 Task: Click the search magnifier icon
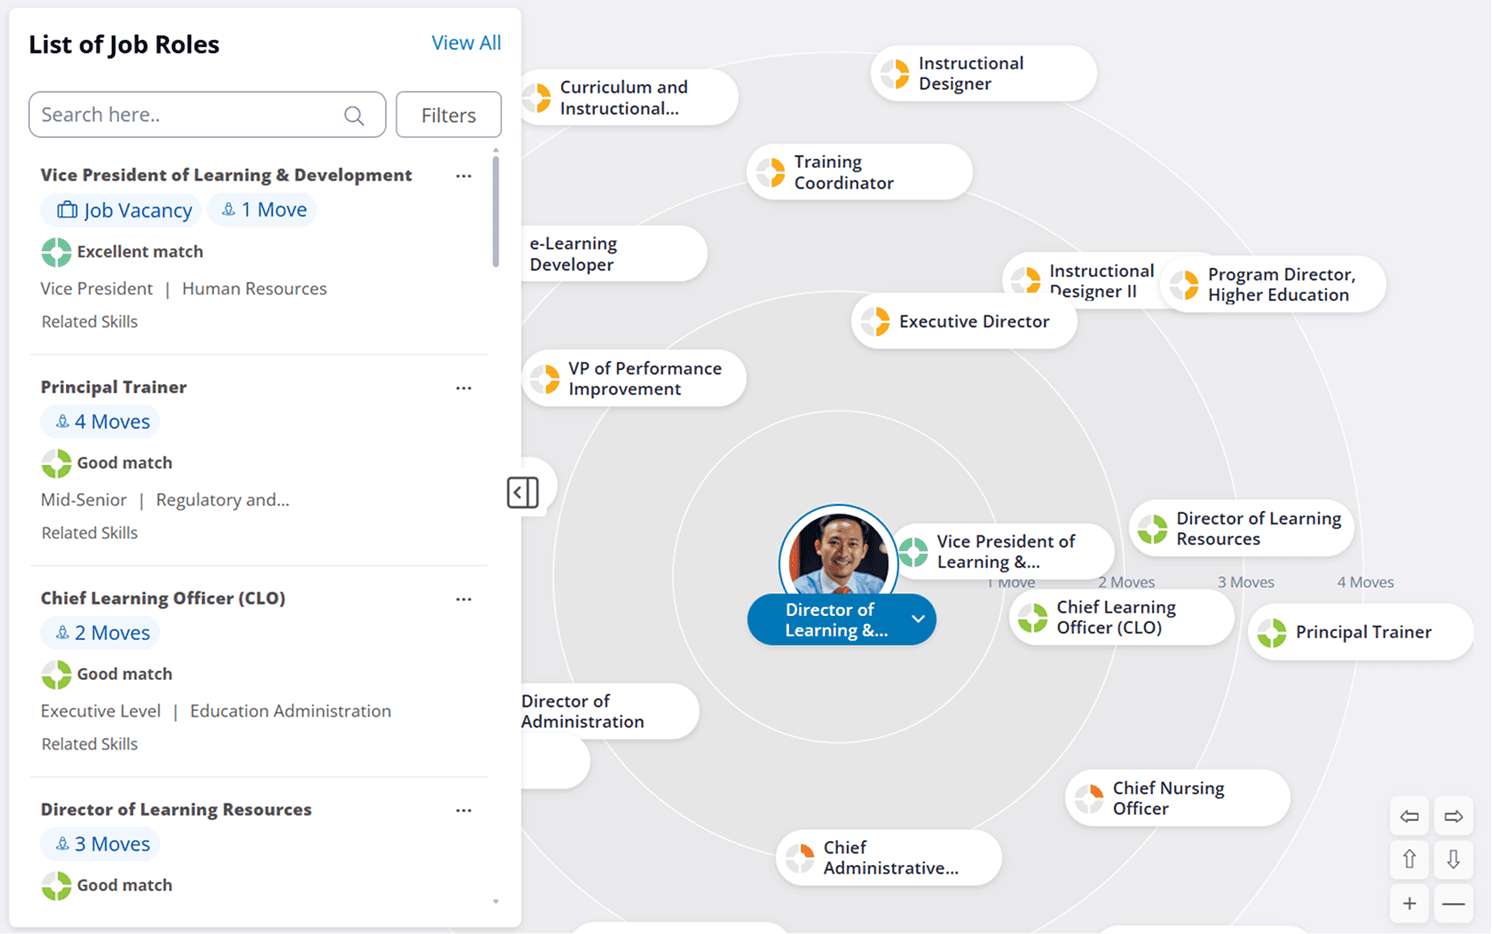coord(354,114)
